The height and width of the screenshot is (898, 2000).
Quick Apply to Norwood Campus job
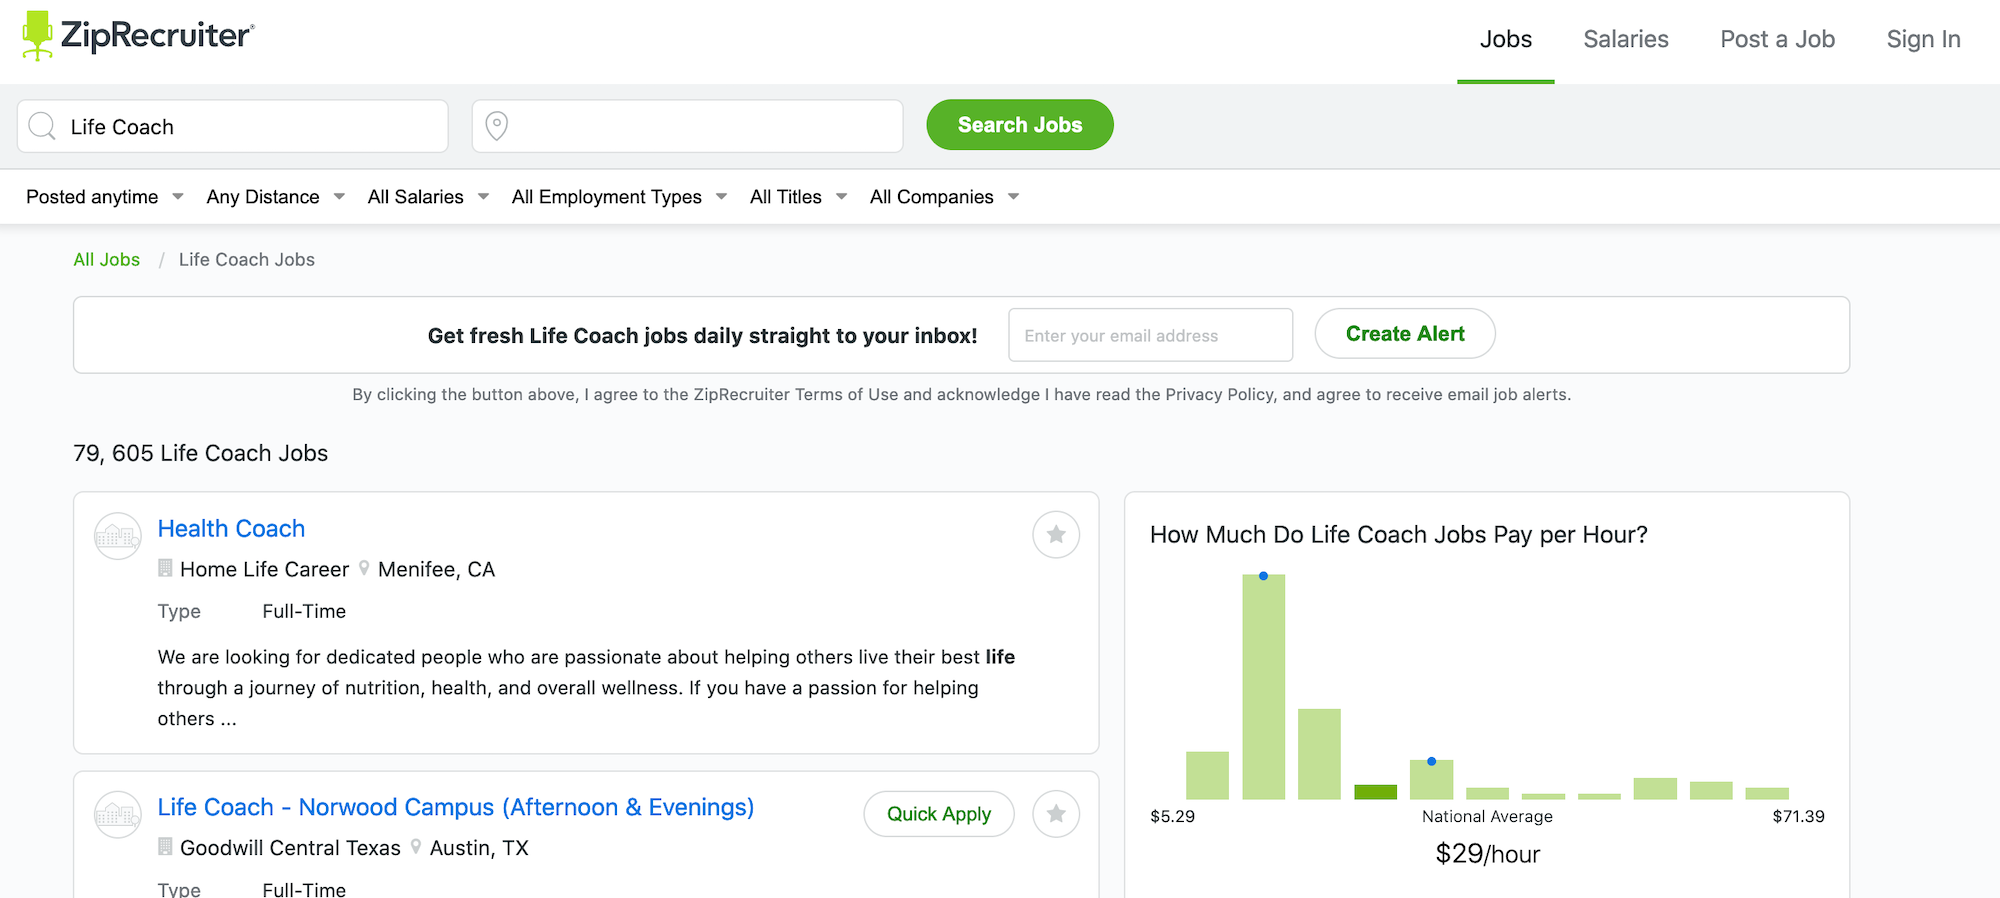click(939, 814)
